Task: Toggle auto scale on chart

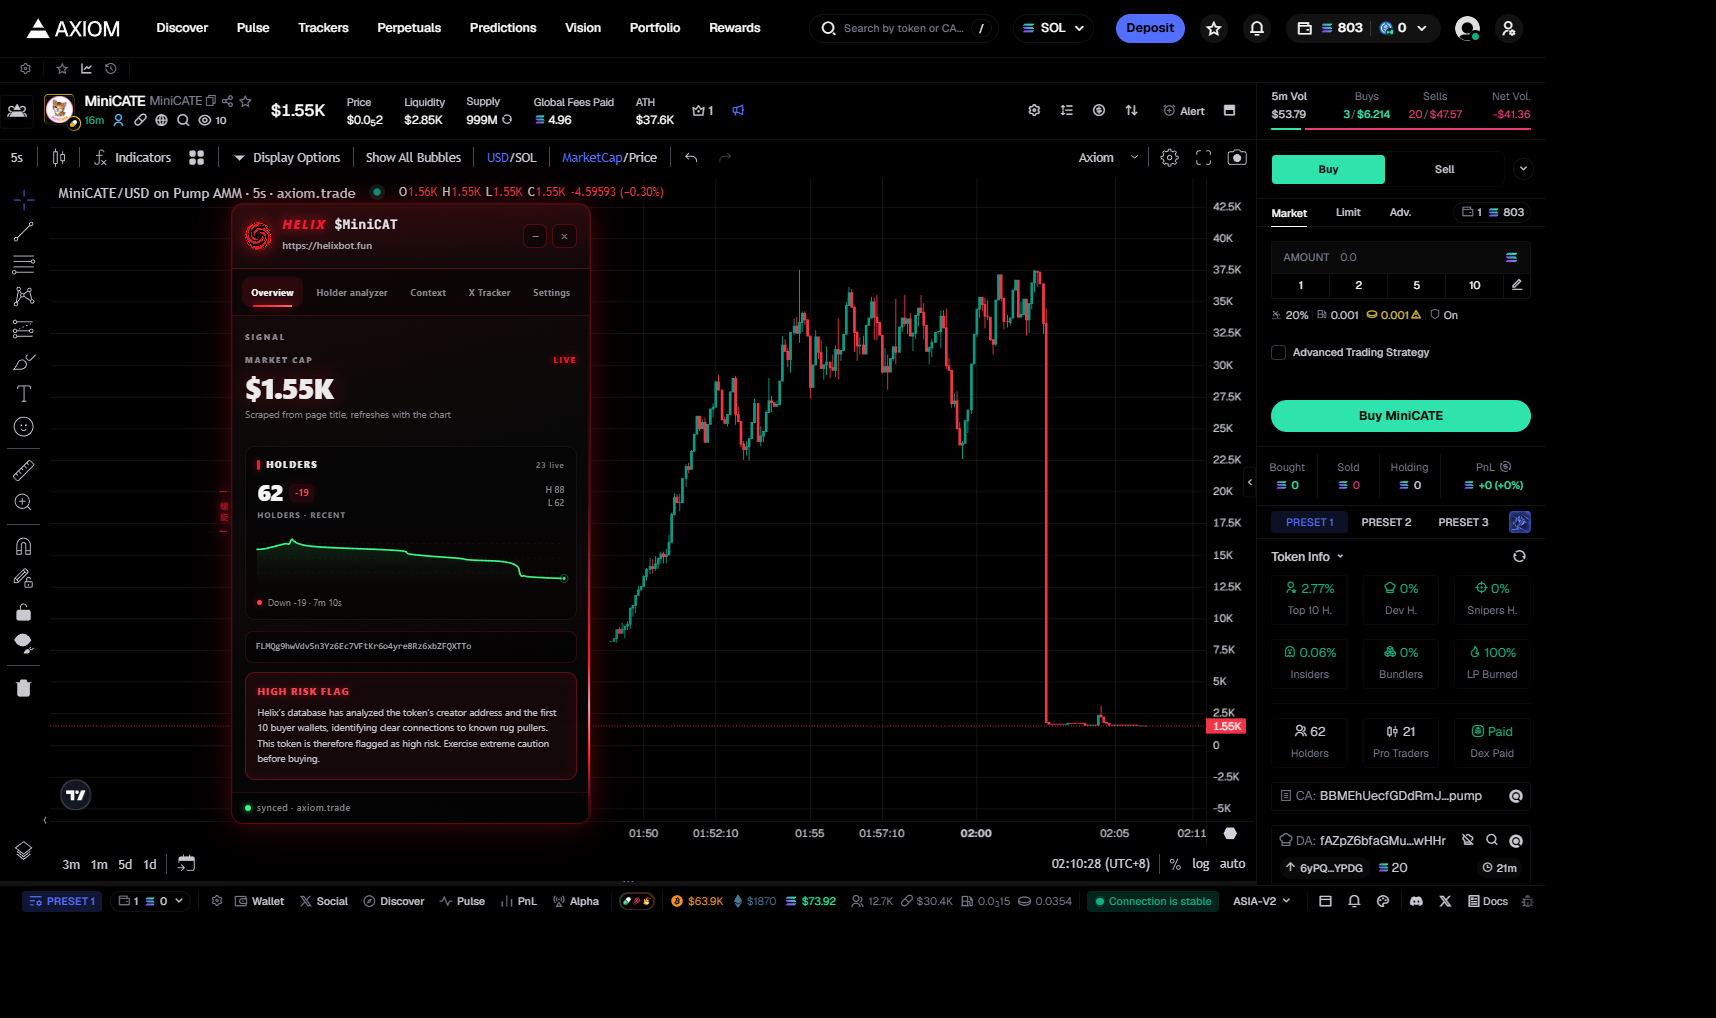Action: [1233, 864]
